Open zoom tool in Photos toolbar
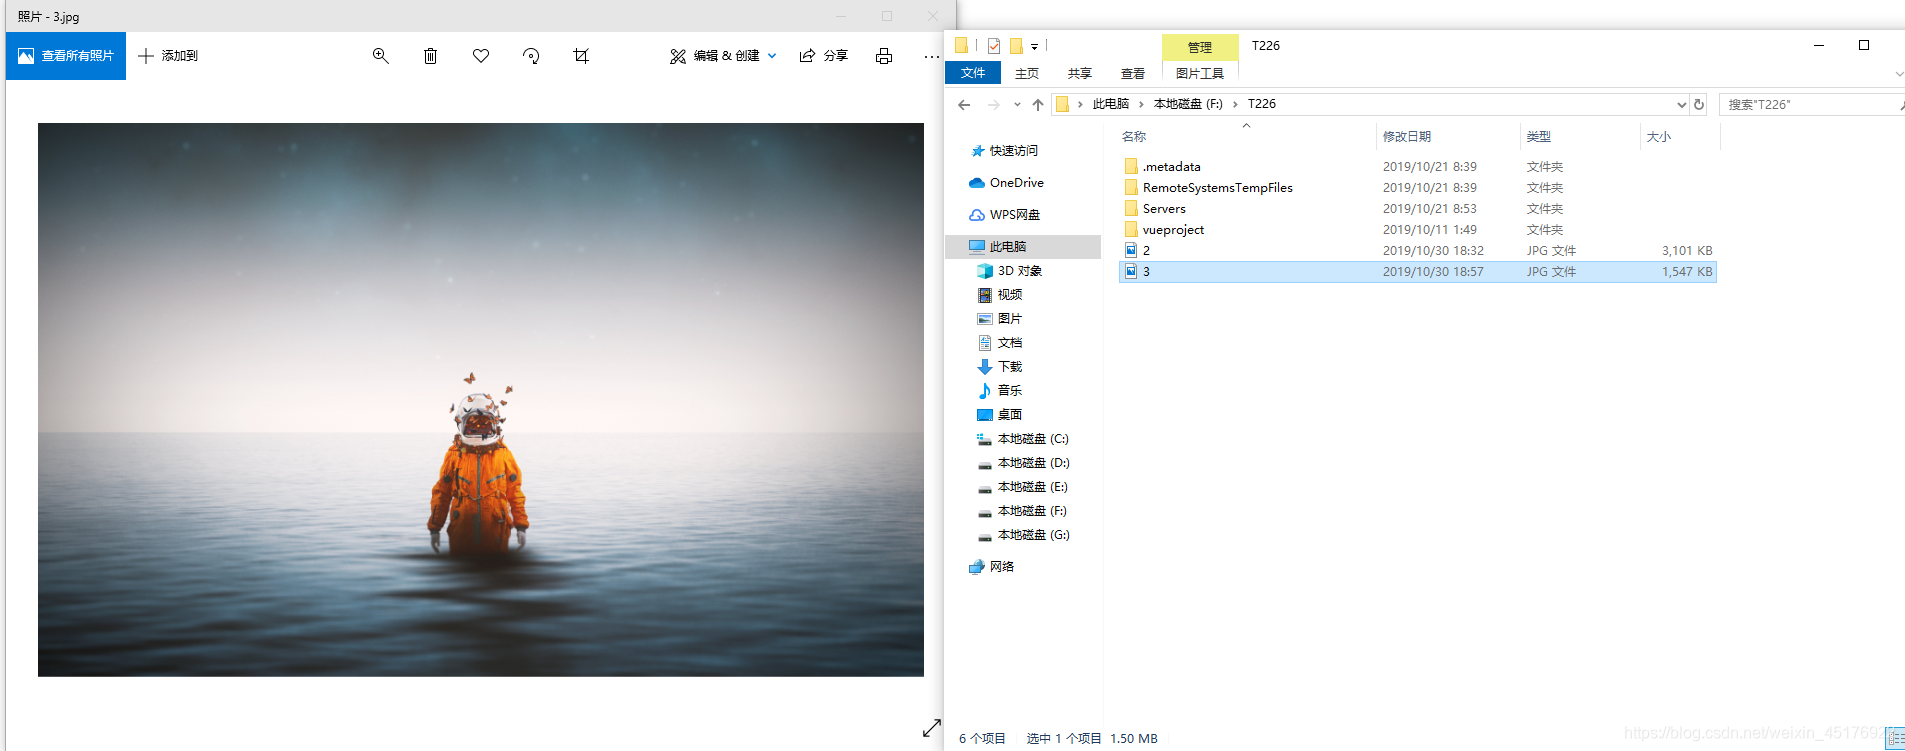The height and width of the screenshot is (751, 1905). [x=380, y=56]
